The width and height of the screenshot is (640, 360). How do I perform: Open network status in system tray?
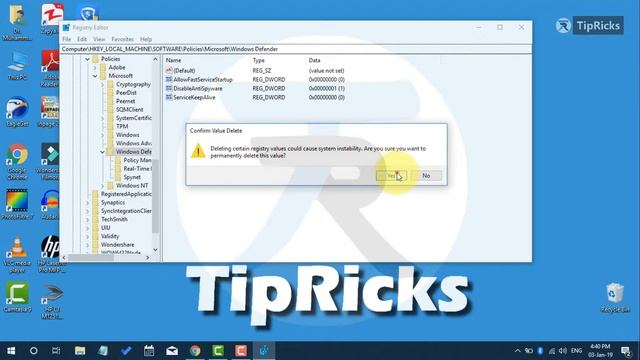point(552,351)
